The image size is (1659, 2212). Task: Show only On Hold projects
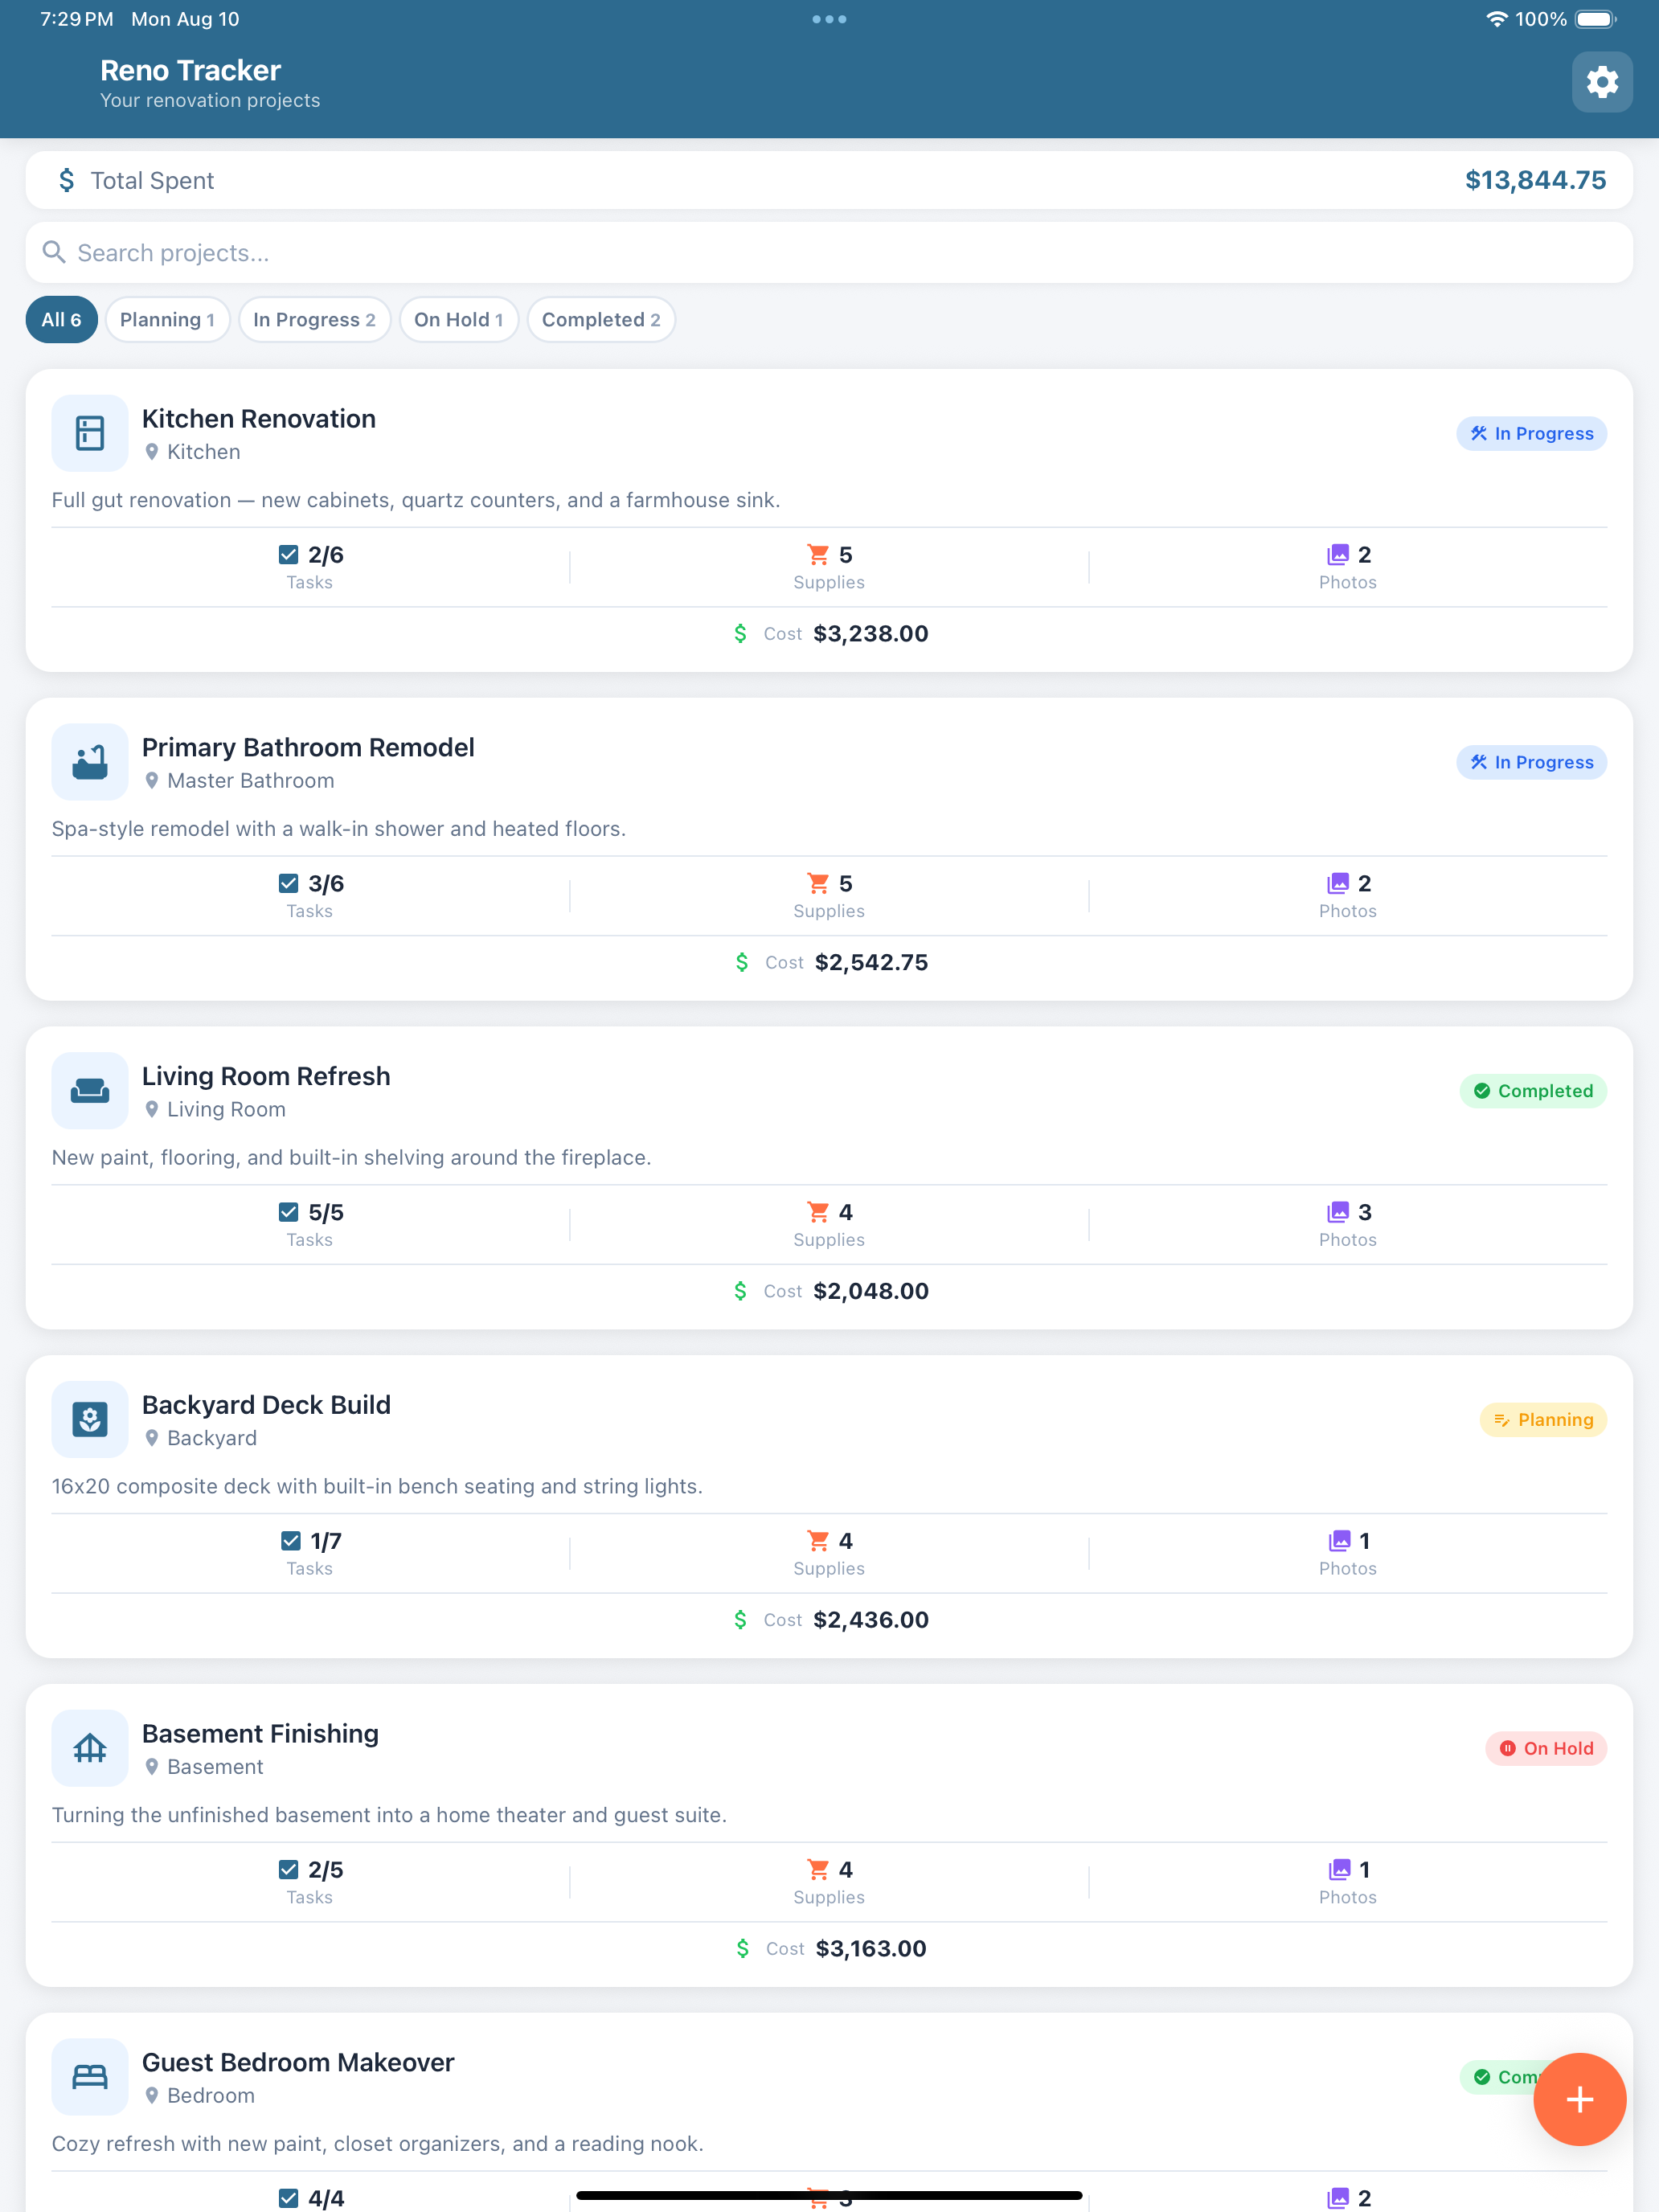click(x=458, y=320)
